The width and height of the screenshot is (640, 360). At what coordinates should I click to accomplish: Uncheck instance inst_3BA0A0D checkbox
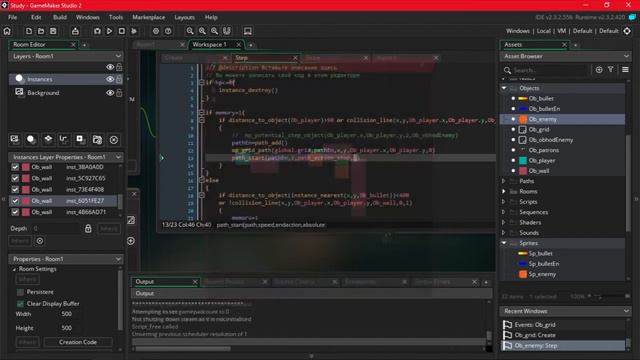coord(15,167)
